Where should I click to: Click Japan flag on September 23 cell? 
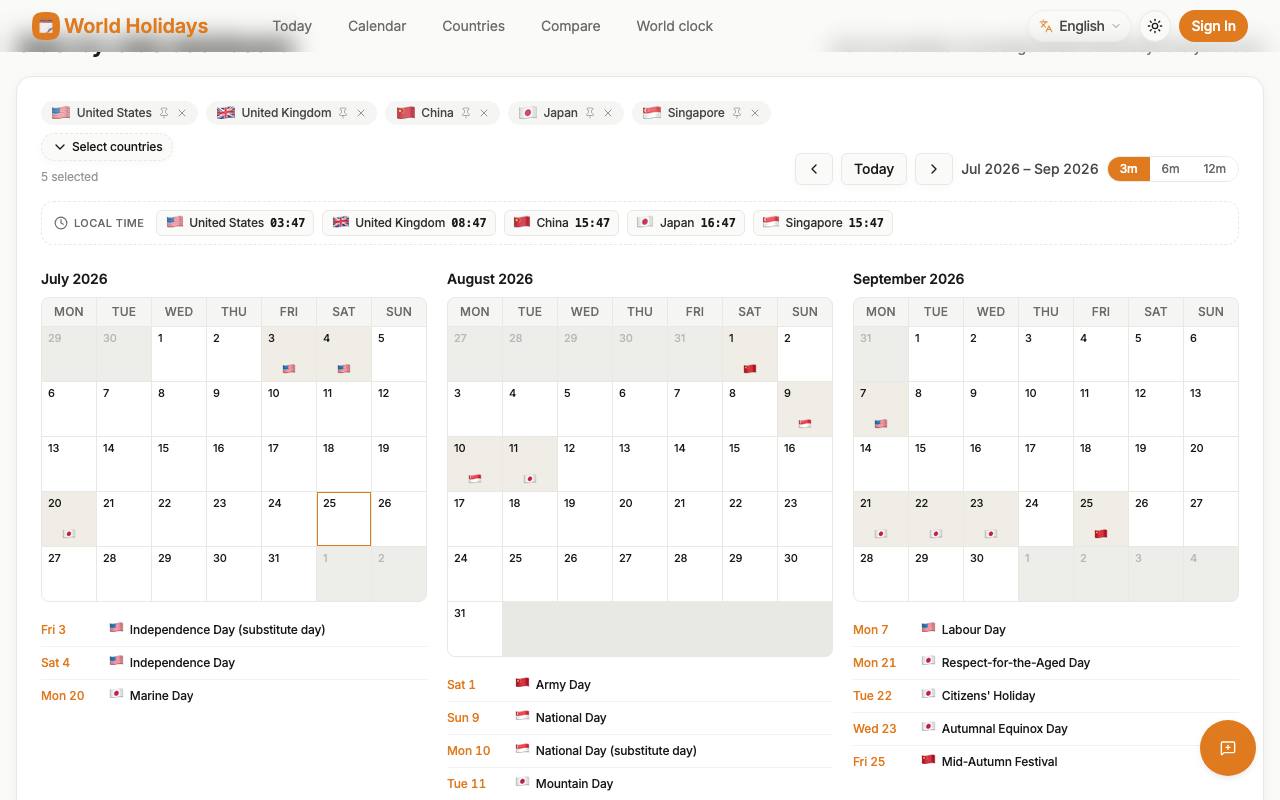click(x=991, y=534)
